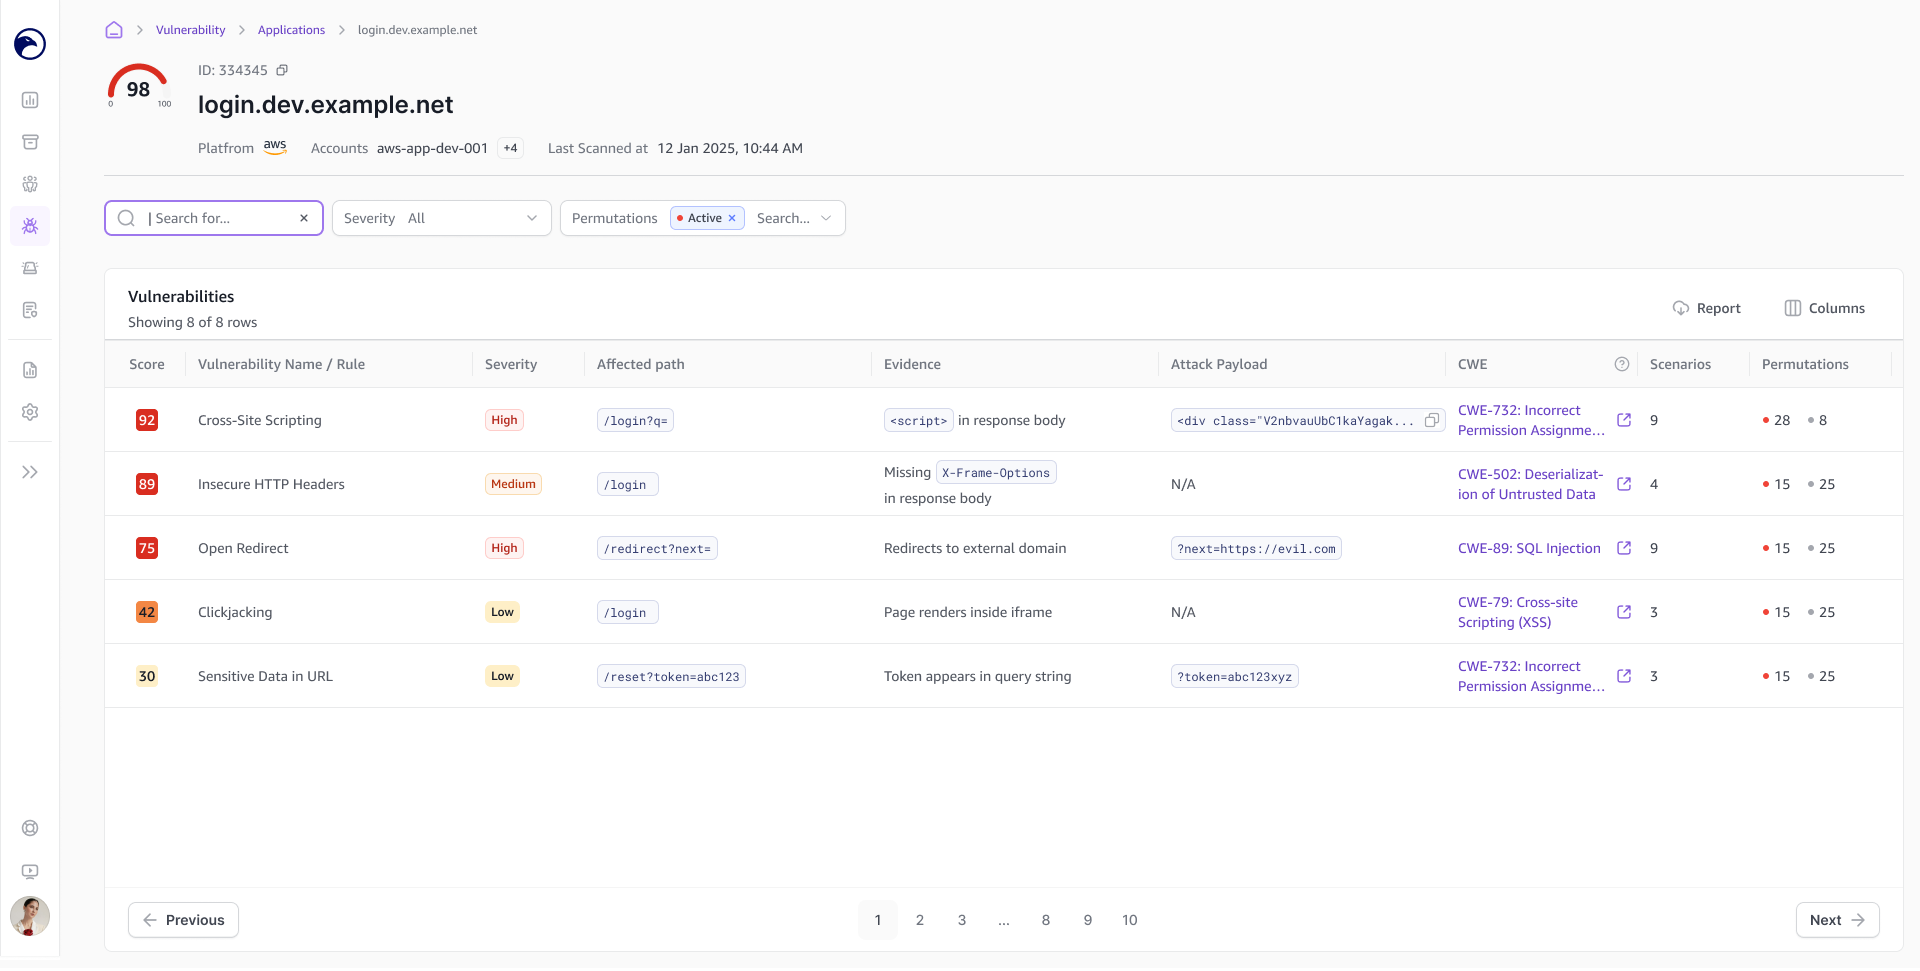Go to page 10
Viewport: 1920px width, 971px height.
pos(1130,920)
